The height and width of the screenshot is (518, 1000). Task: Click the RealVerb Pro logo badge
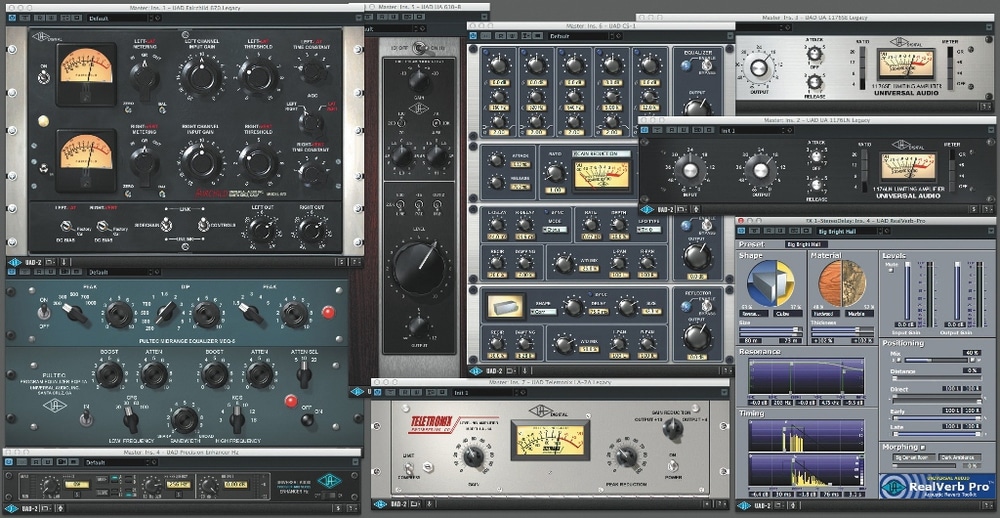(x=936, y=486)
